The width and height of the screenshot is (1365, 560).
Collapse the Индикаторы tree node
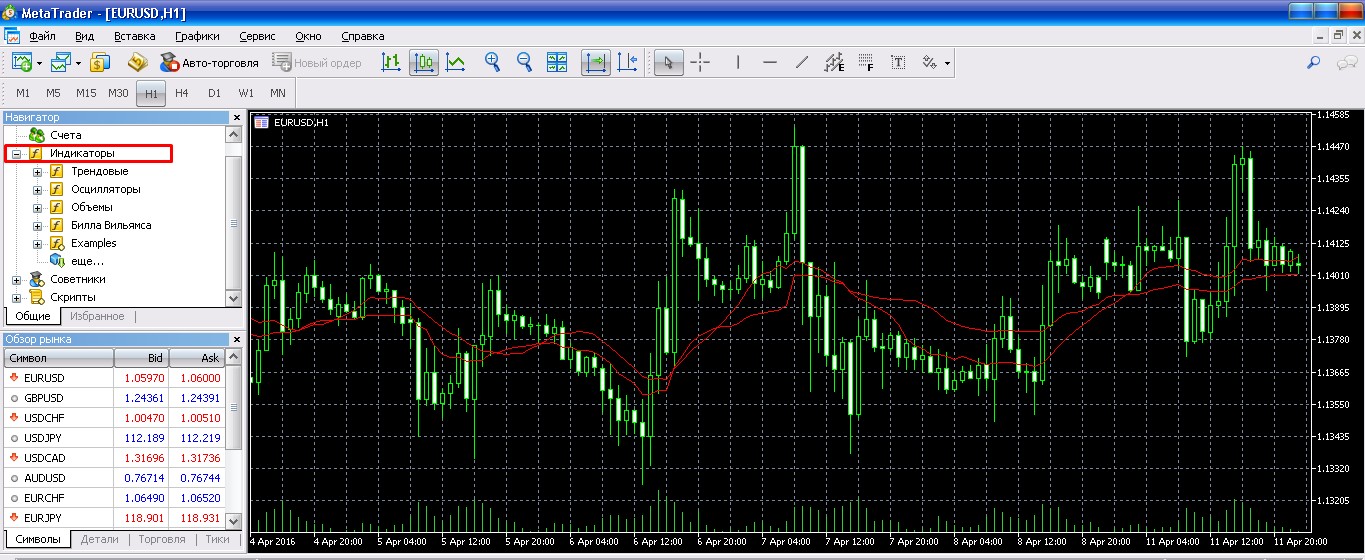(x=17, y=154)
